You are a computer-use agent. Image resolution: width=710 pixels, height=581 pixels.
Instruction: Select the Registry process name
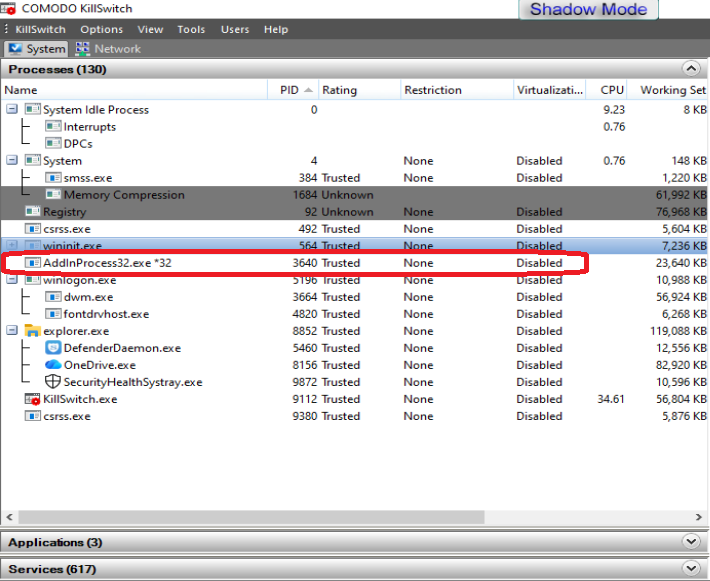64,212
